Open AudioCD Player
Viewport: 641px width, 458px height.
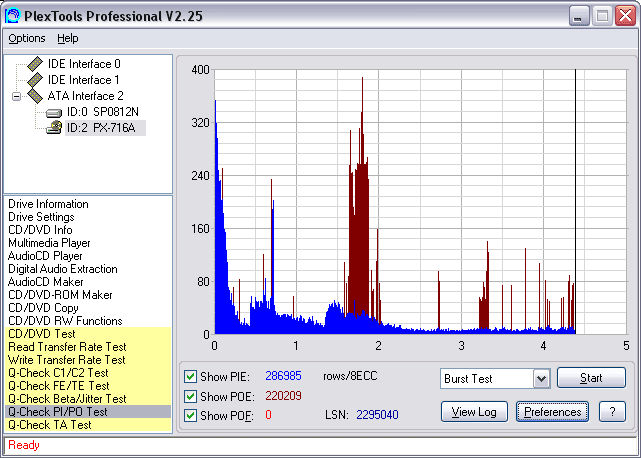[45, 256]
